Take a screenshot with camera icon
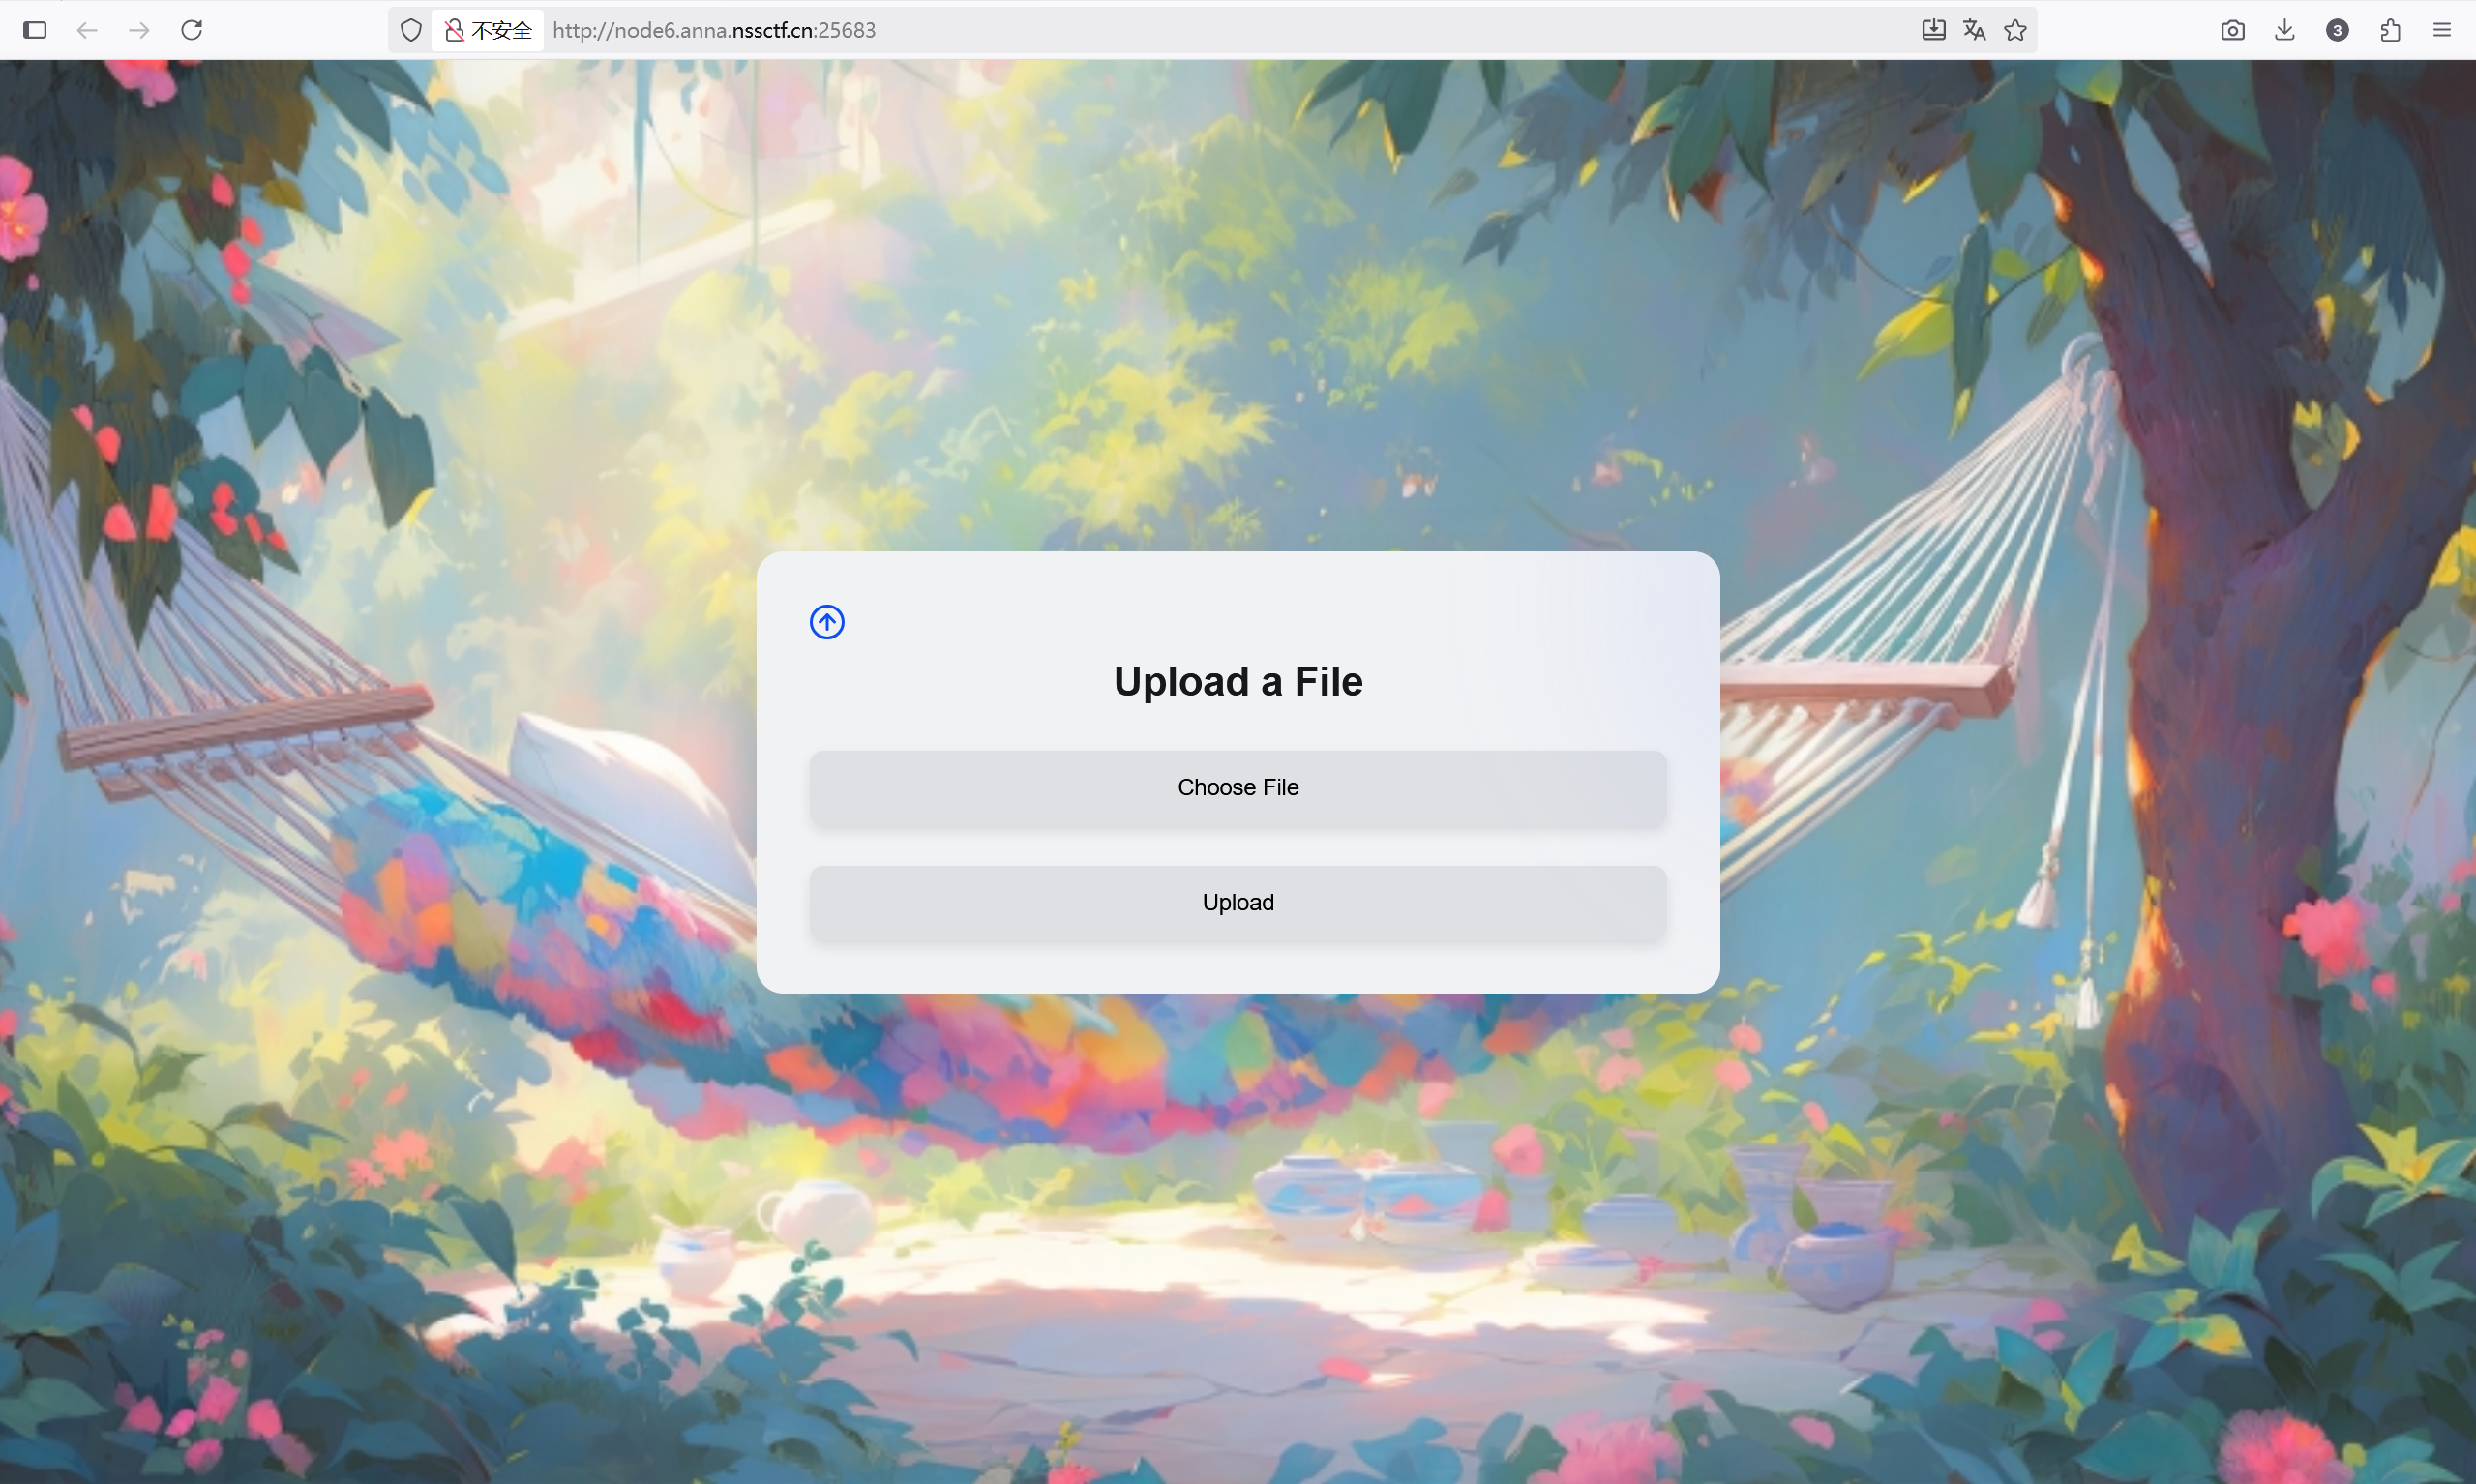The width and height of the screenshot is (2476, 1484). pyautogui.click(x=2232, y=30)
